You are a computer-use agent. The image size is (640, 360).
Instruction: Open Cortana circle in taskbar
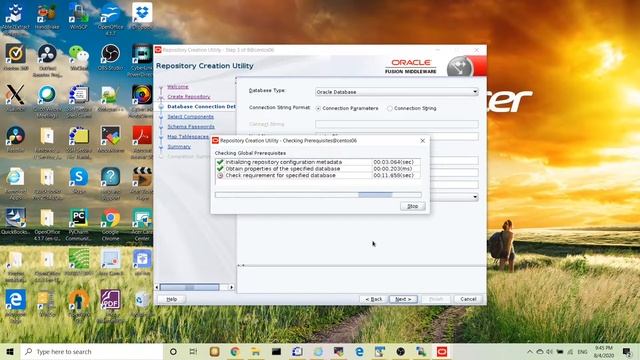pyautogui.click(x=173, y=351)
